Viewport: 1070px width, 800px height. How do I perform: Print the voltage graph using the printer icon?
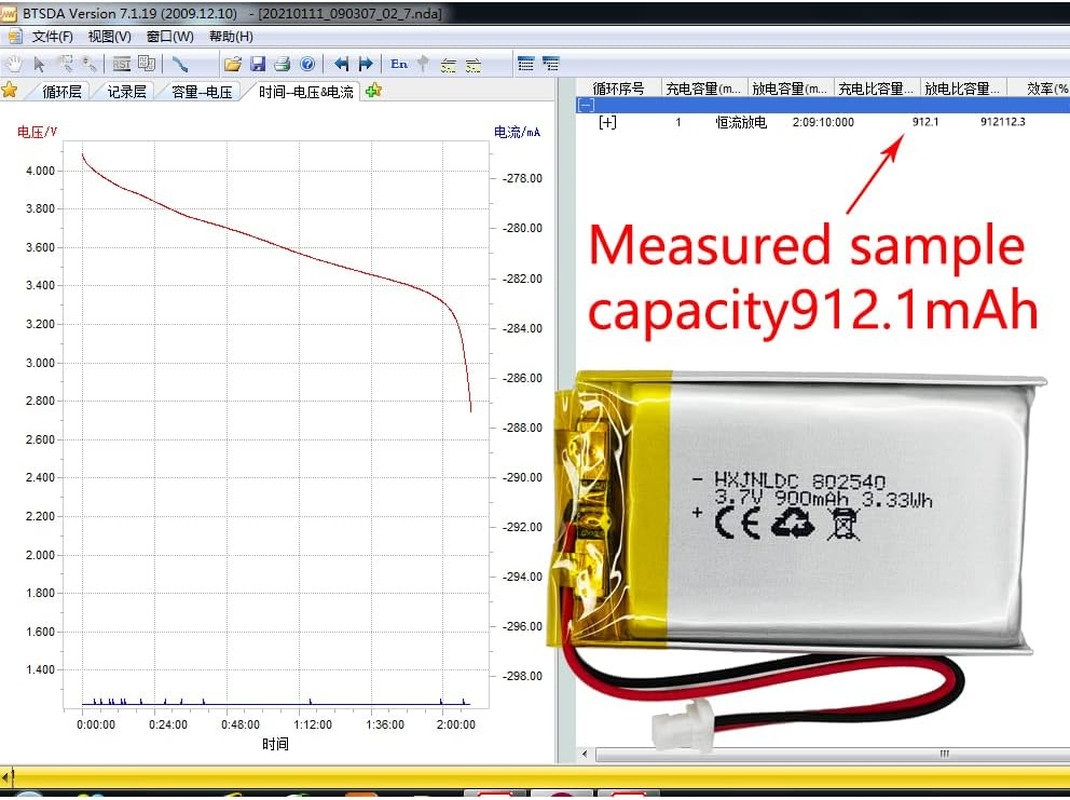[283, 62]
